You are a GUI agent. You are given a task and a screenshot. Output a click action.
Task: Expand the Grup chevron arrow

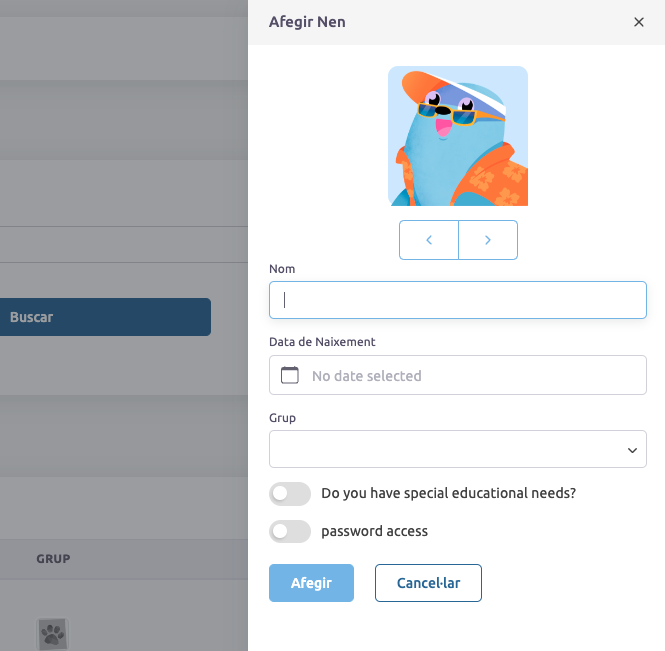(632, 450)
